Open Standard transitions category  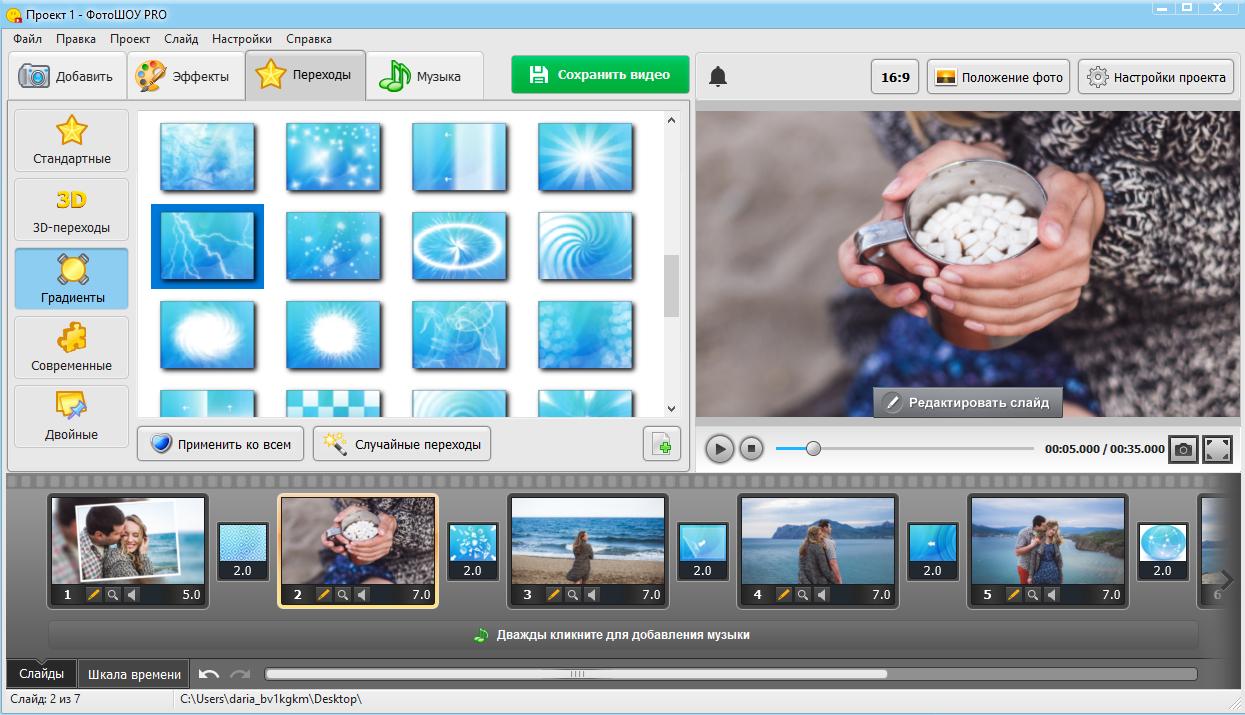click(72, 141)
